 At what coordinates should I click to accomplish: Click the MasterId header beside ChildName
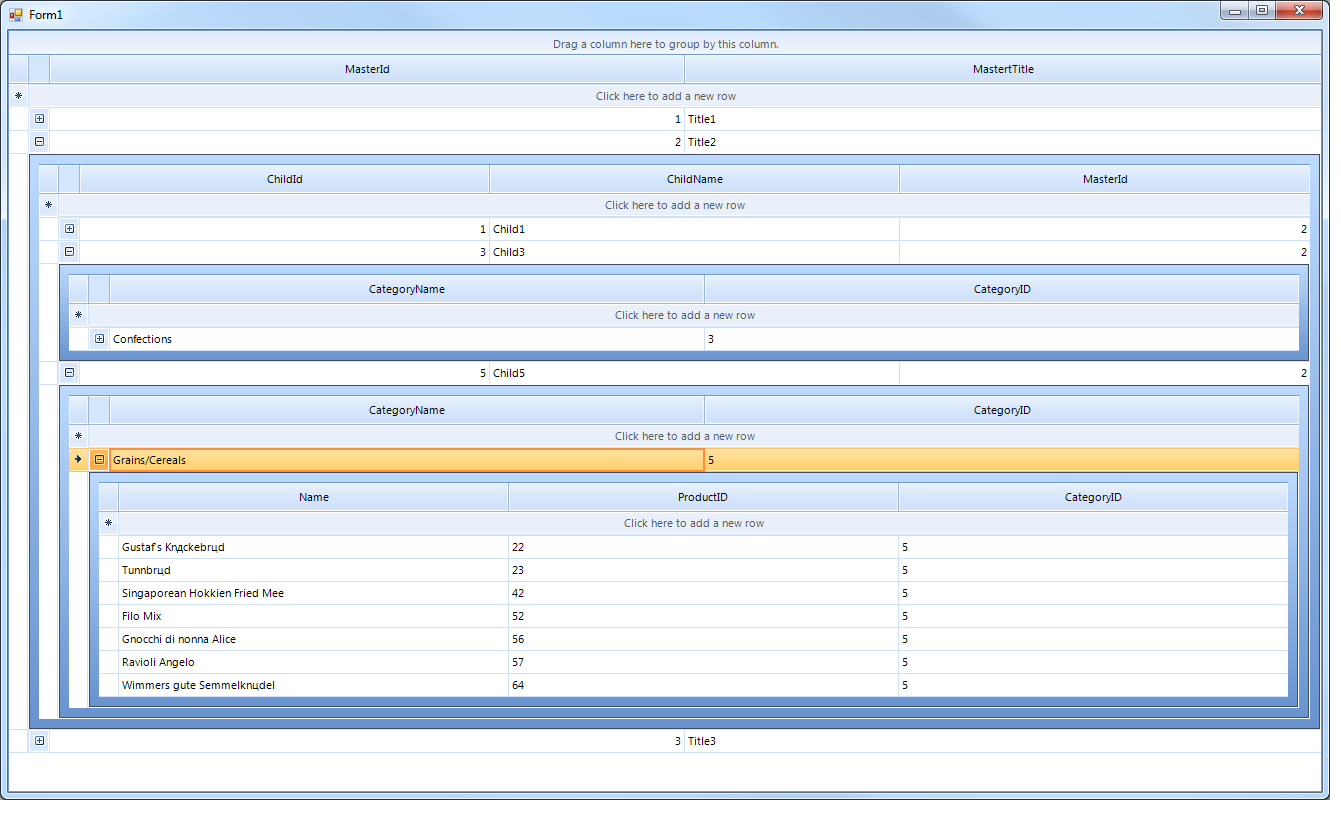[x=1105, y=179]
